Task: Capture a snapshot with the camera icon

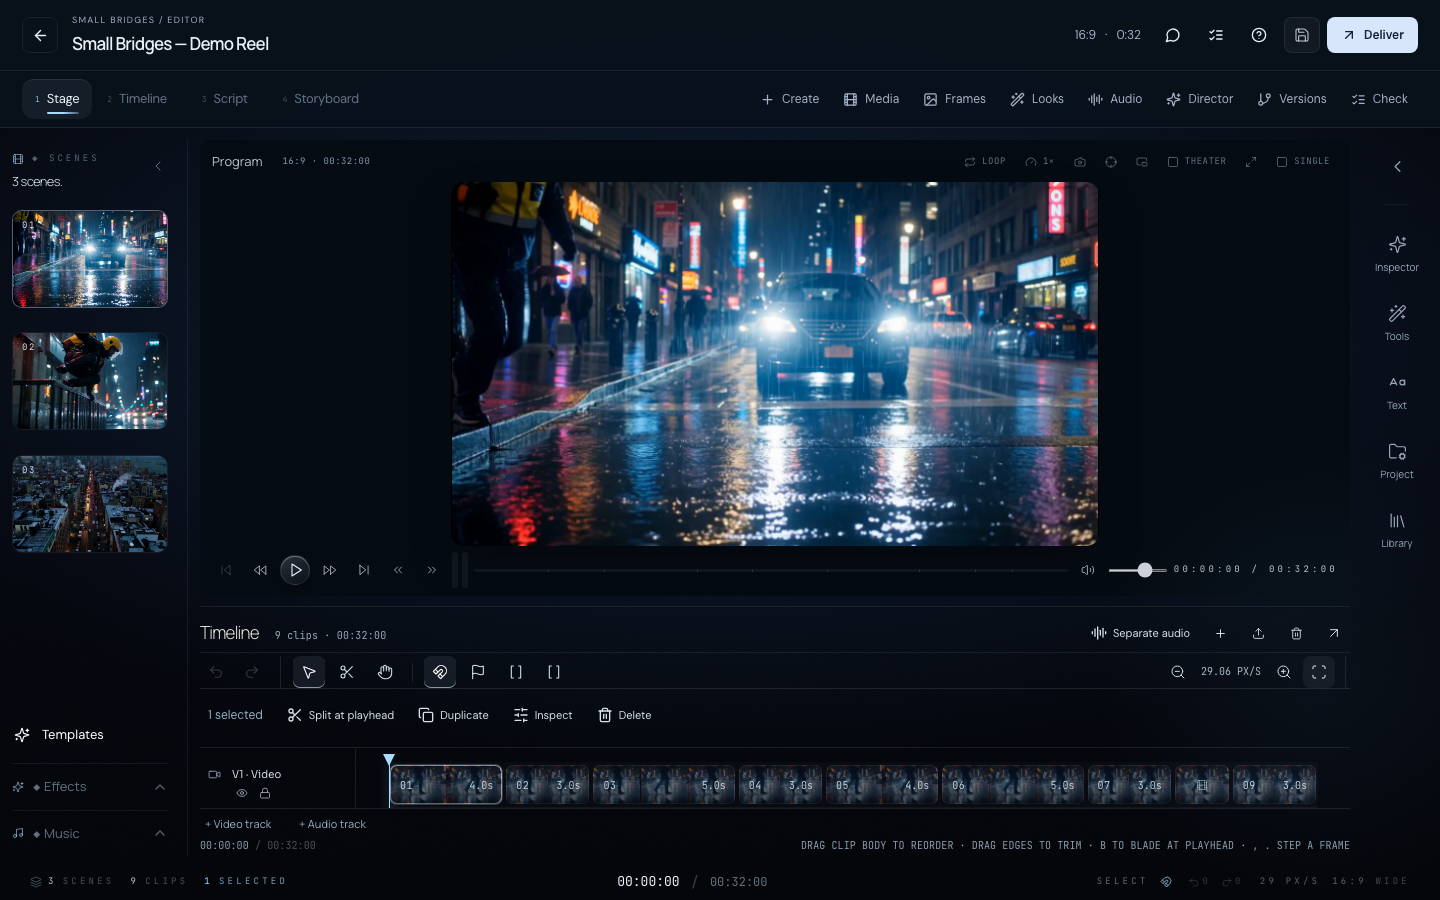Action: click(x=1080, y=161)
